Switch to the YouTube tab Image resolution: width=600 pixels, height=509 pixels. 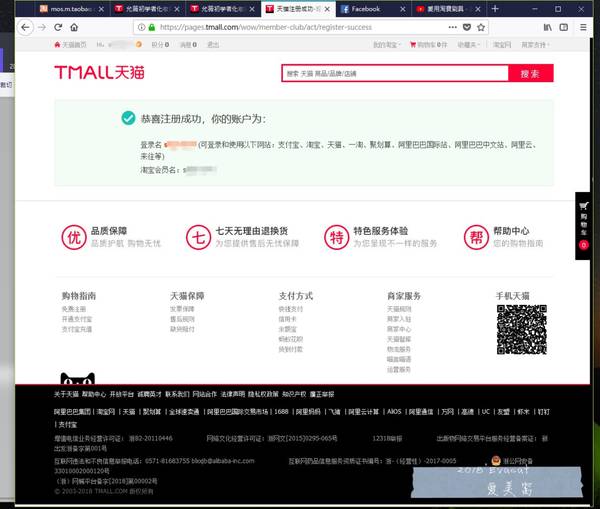(x=449, y=9)
